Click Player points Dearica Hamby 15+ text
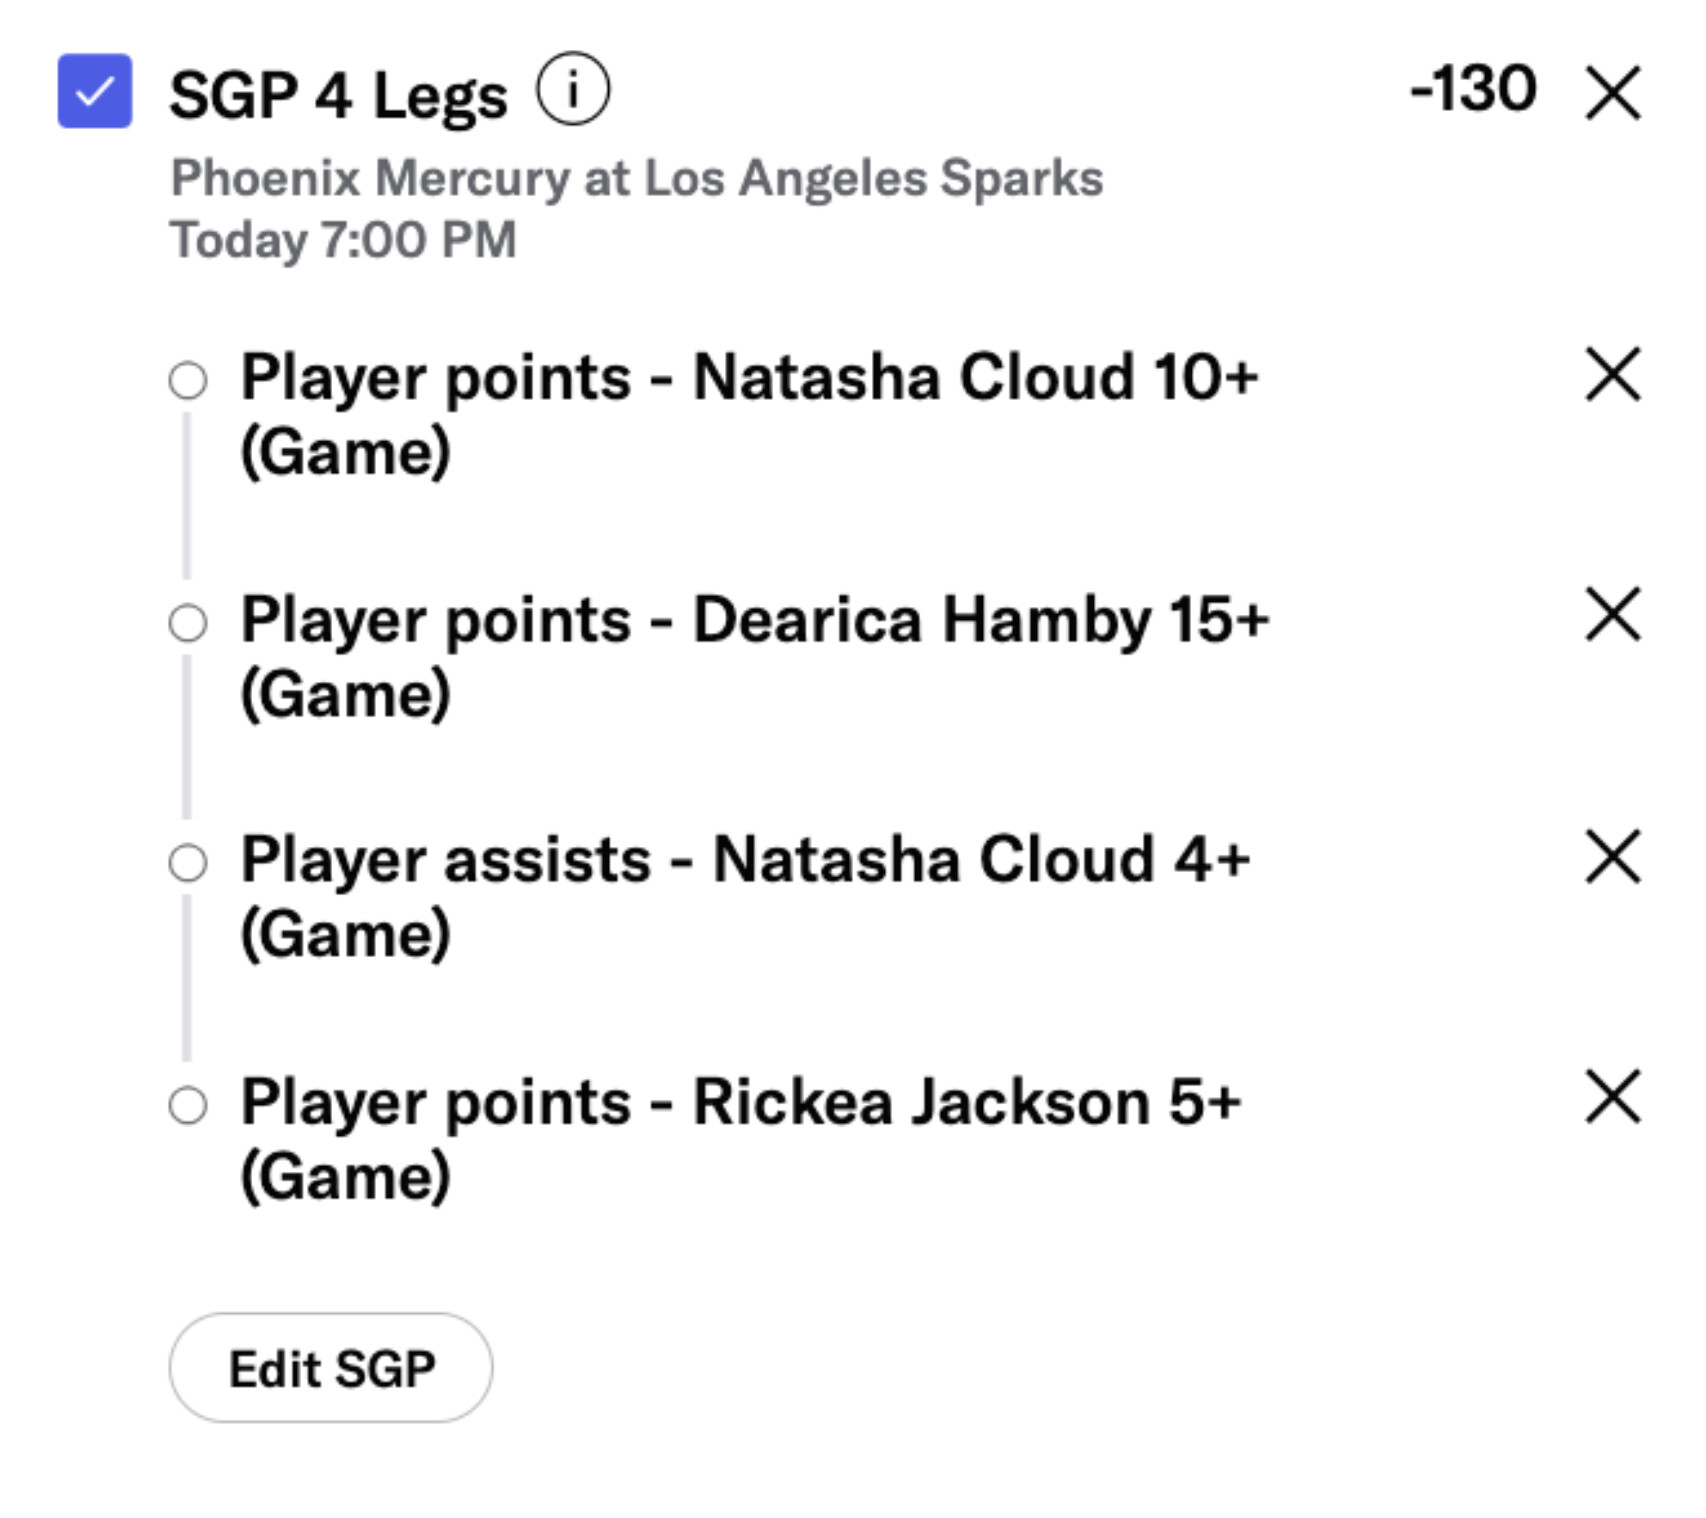Screen dimensions: 1706x1518 pos(754,655)
